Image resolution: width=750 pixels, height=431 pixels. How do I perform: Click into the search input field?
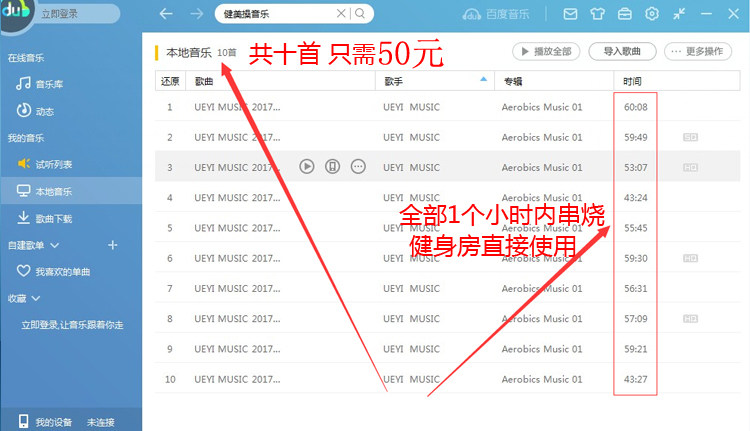(277, 14)
